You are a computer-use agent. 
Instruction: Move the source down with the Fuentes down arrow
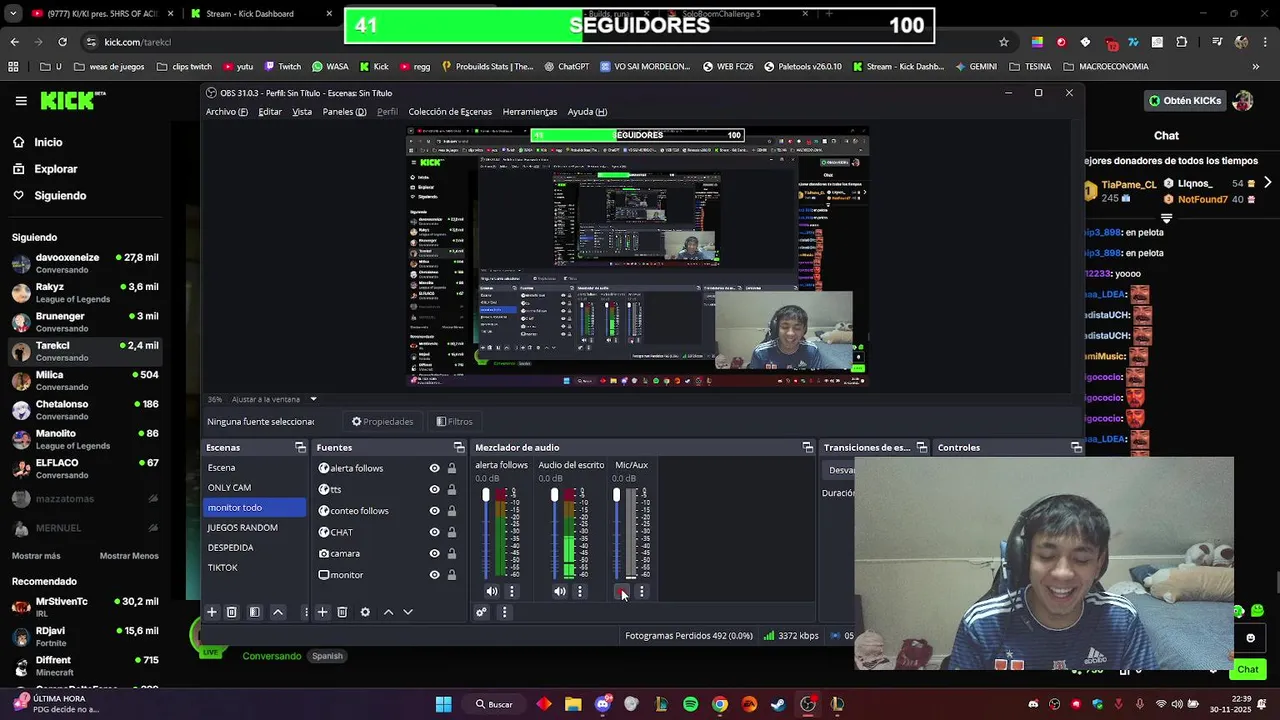(x=408, y=612)
